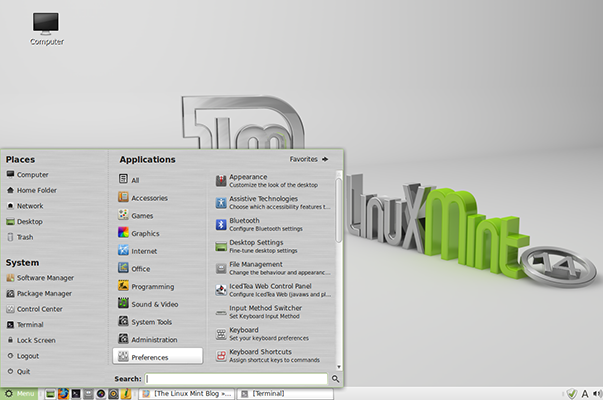Switch to Favorites view
Viewport: 603px width, 400px height.
coord(309,159)
